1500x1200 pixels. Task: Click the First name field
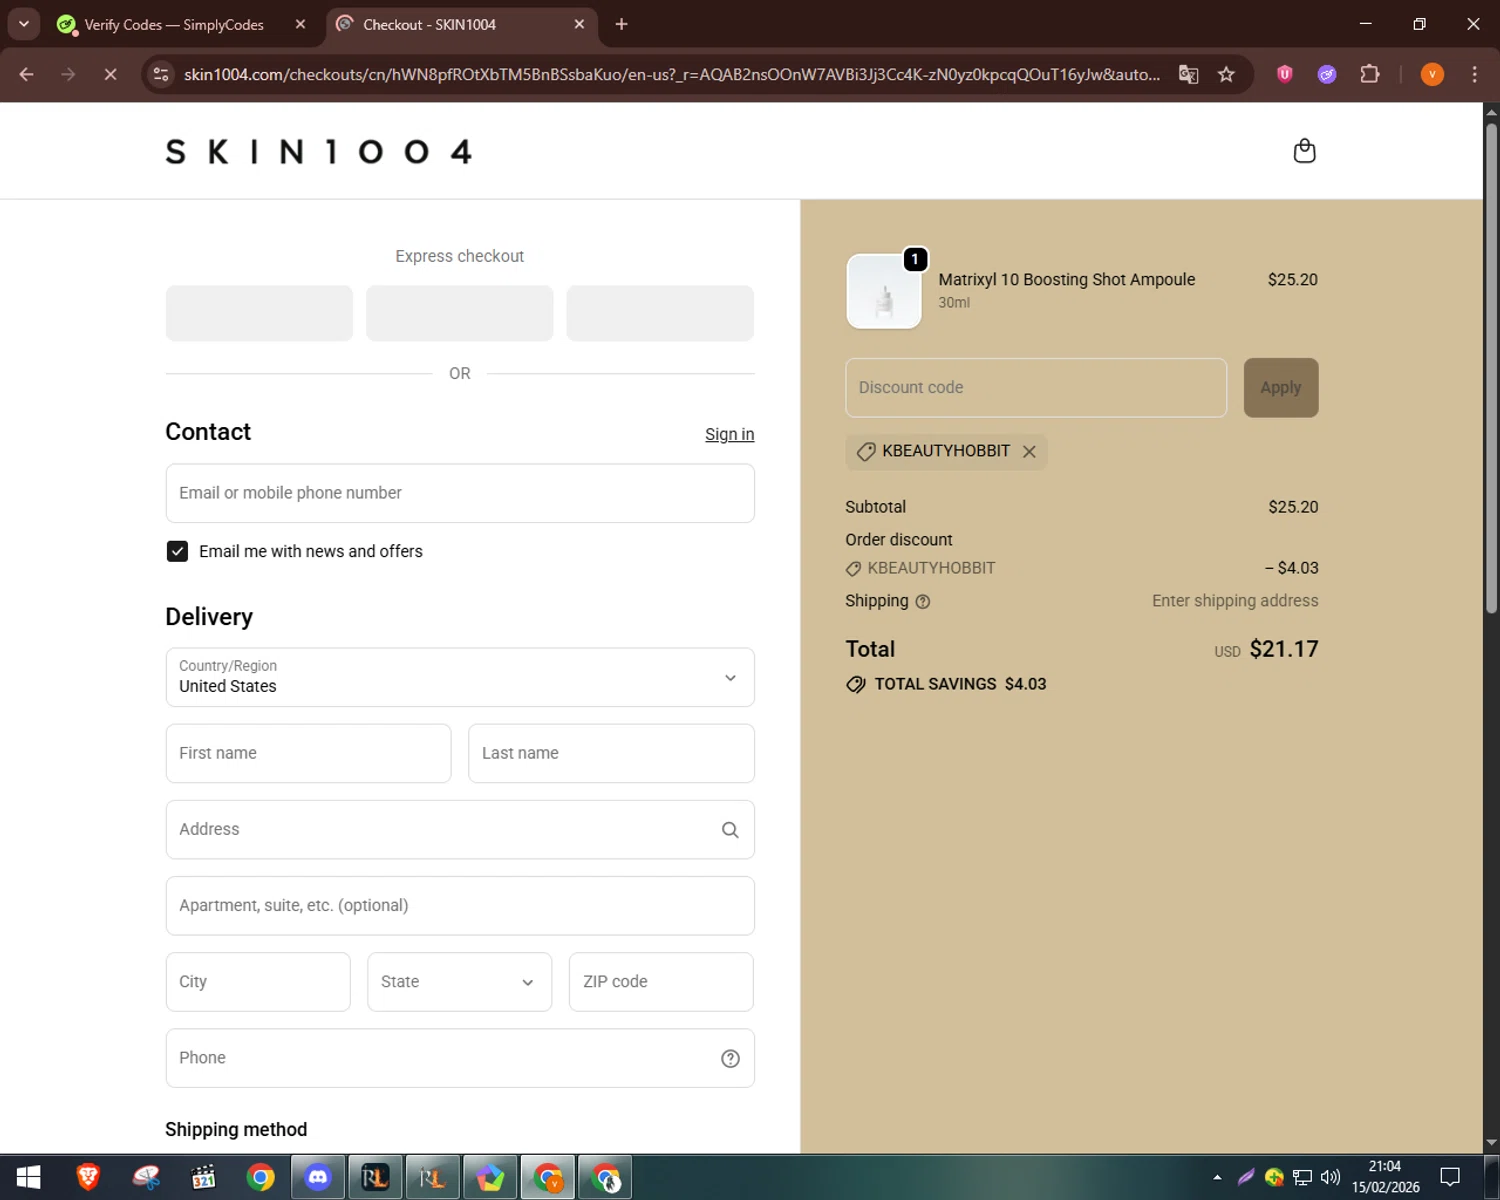click(308, 753)
